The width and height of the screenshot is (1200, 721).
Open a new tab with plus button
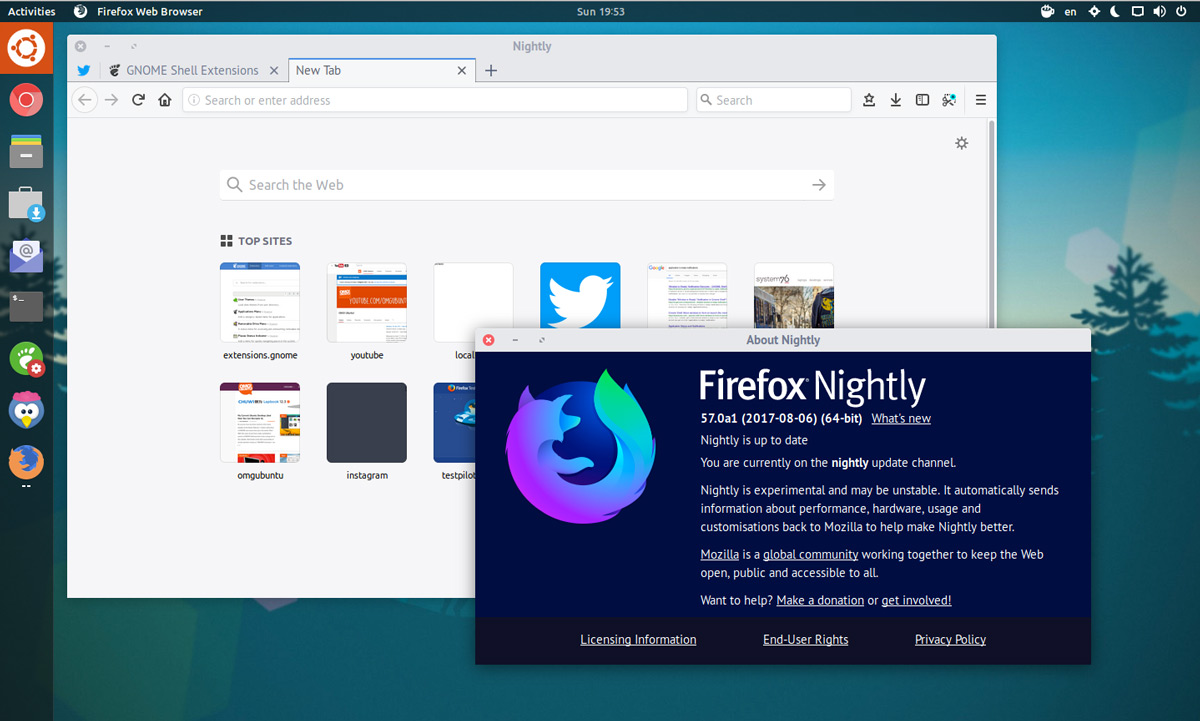pyautogui.click(x=491, y=70)
